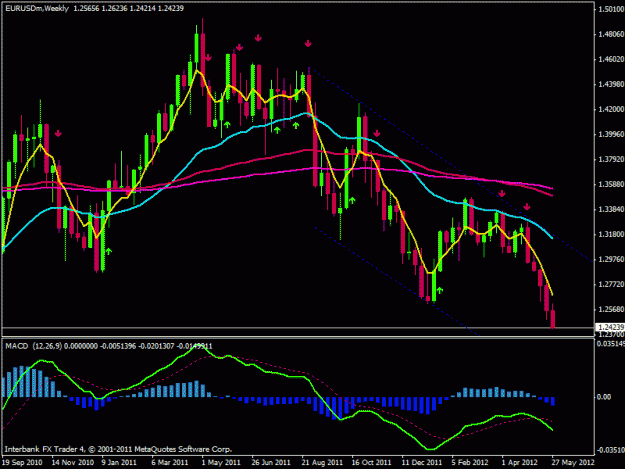The width and height of the screenshot is (625, 469).
Task: Click the 1 Apr 2012 date label
Action: (519, 463)
